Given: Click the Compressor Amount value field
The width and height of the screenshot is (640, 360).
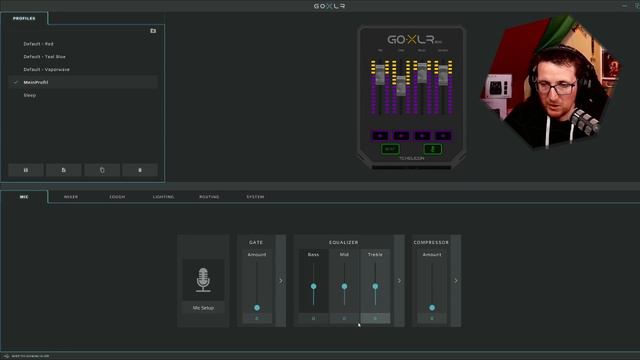Looking at the screenshot, I should point(432,318).
